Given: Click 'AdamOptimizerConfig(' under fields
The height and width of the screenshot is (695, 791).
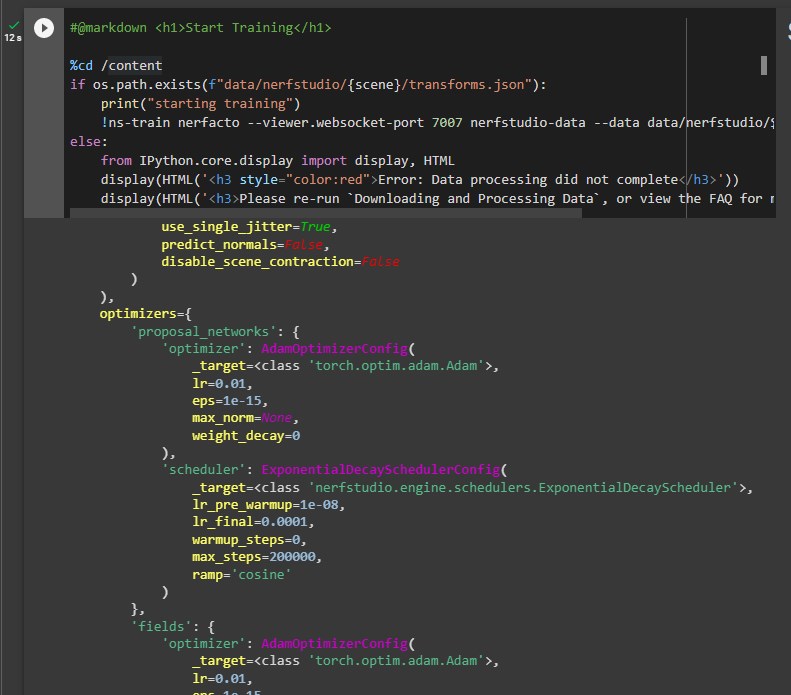Looking at the screenshot, I should coord(338,644).
